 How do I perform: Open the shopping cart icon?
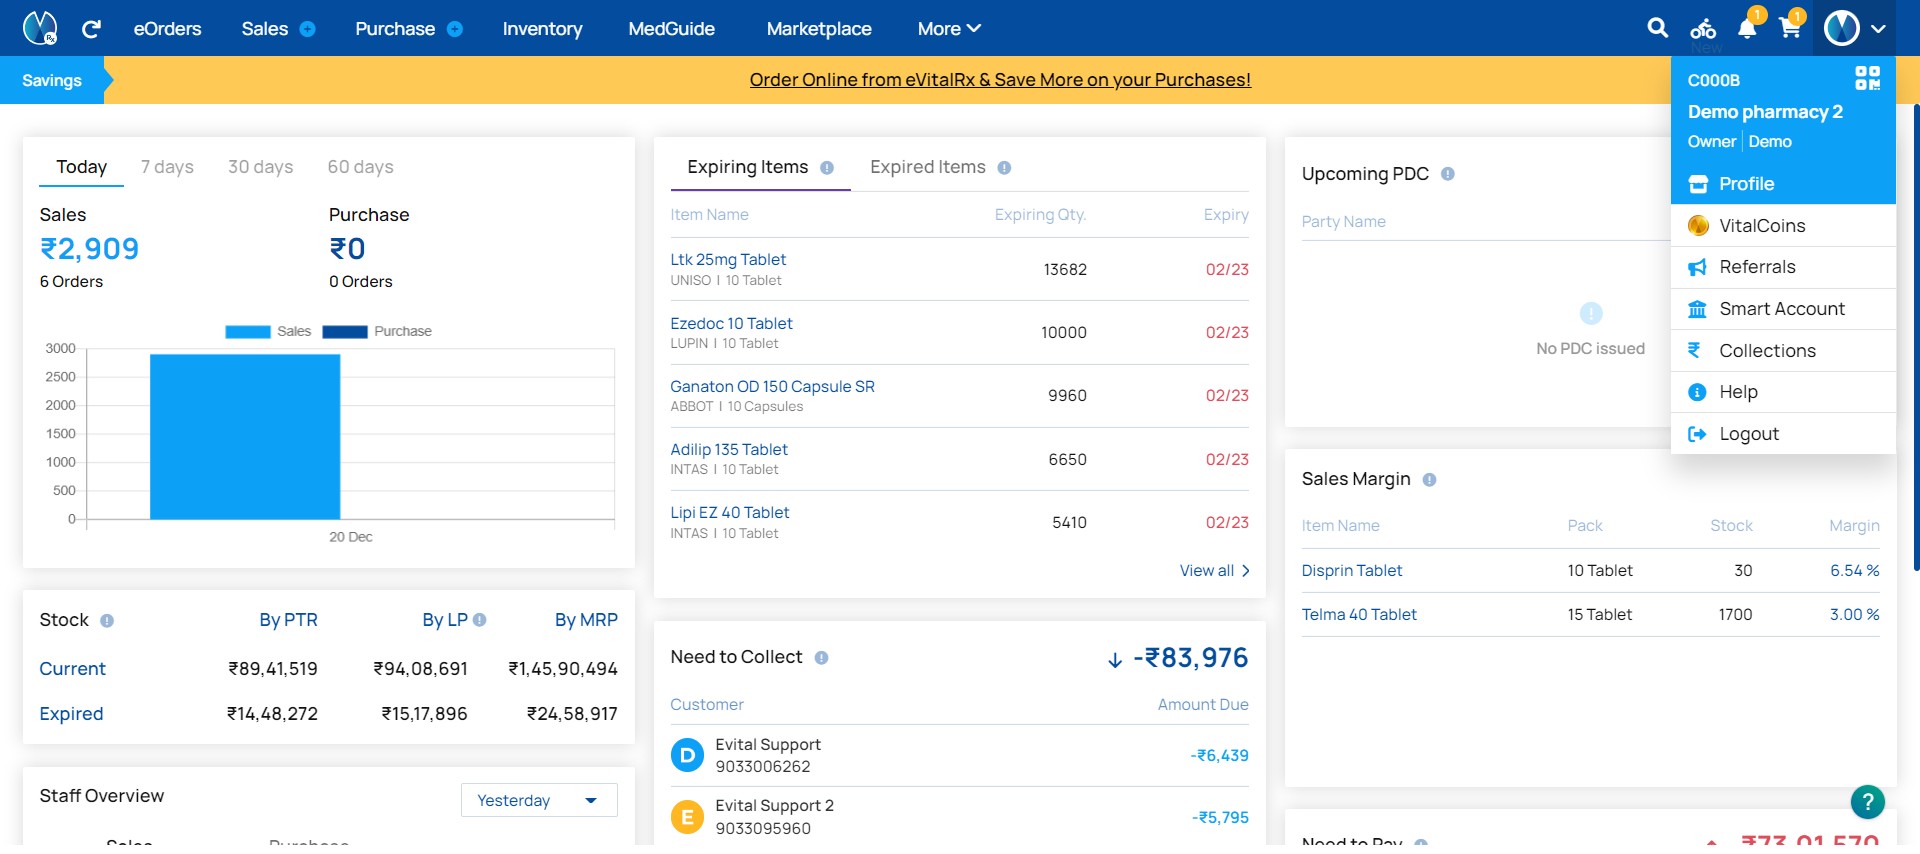point(1790,28)
